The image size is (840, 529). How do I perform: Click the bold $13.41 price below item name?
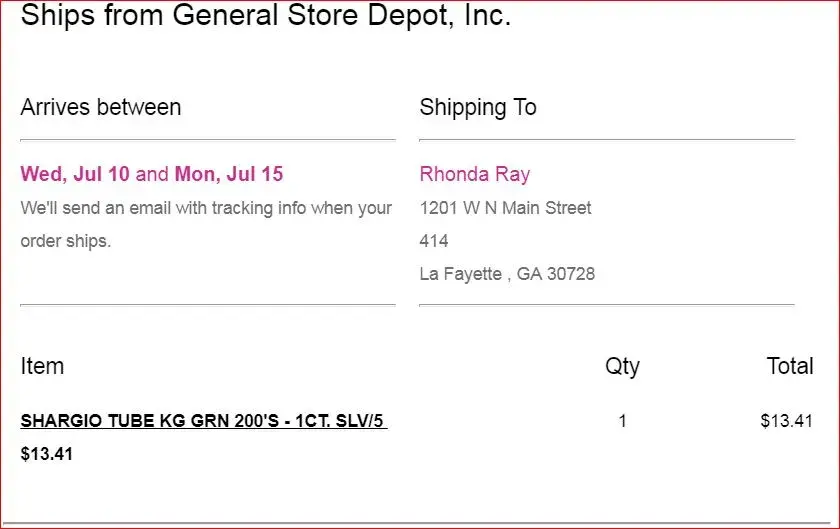point(47,454)
